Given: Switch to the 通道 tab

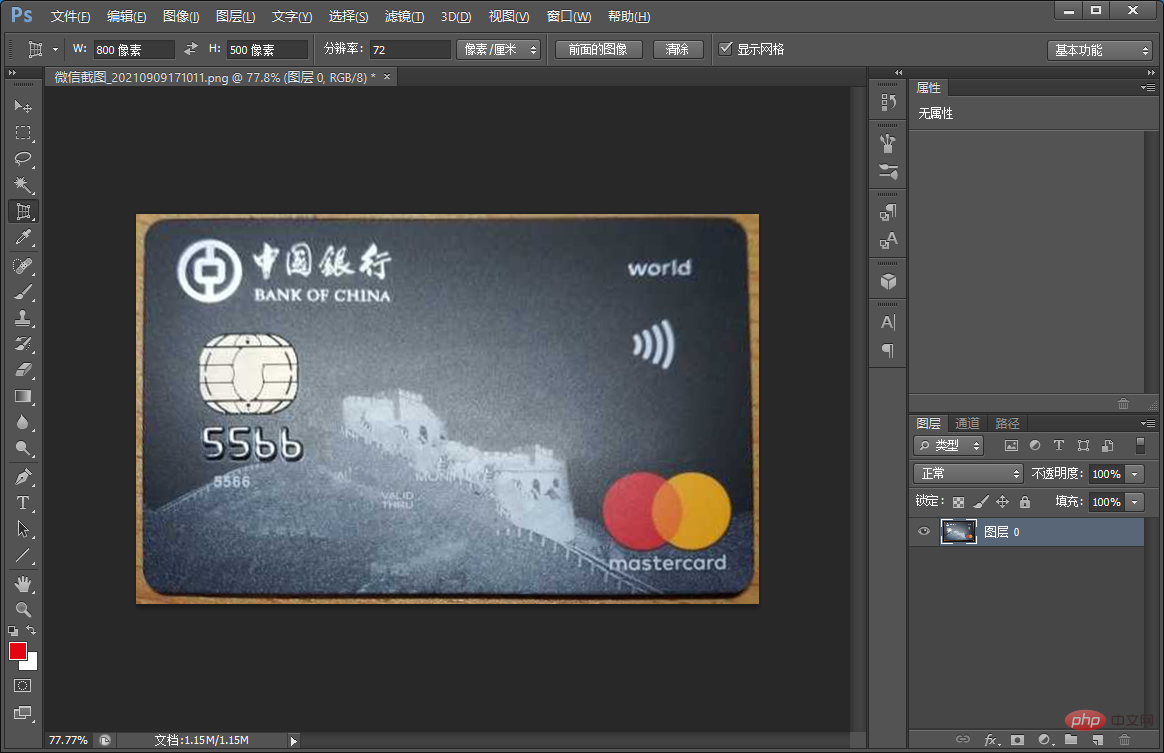Looking at the screenshot, I should click(967, 423).
